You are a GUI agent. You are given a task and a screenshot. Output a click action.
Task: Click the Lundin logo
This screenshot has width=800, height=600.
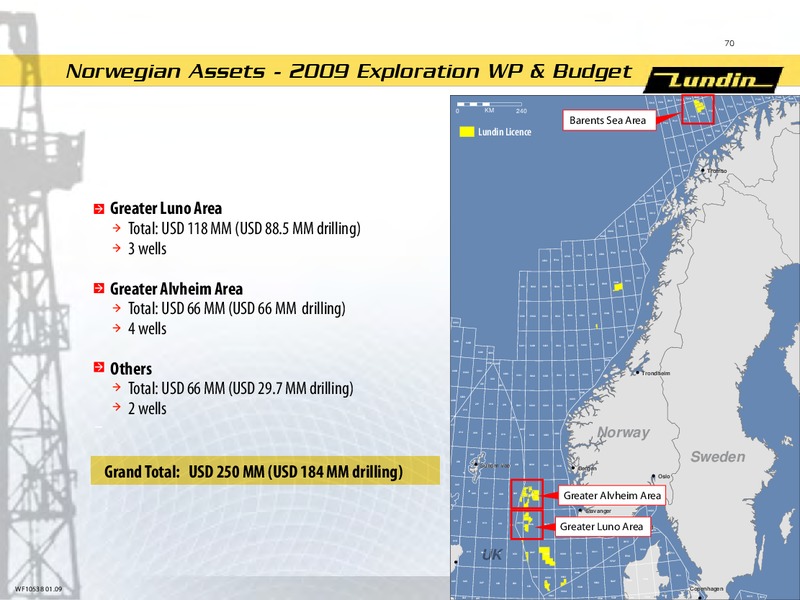coord(713,80)
